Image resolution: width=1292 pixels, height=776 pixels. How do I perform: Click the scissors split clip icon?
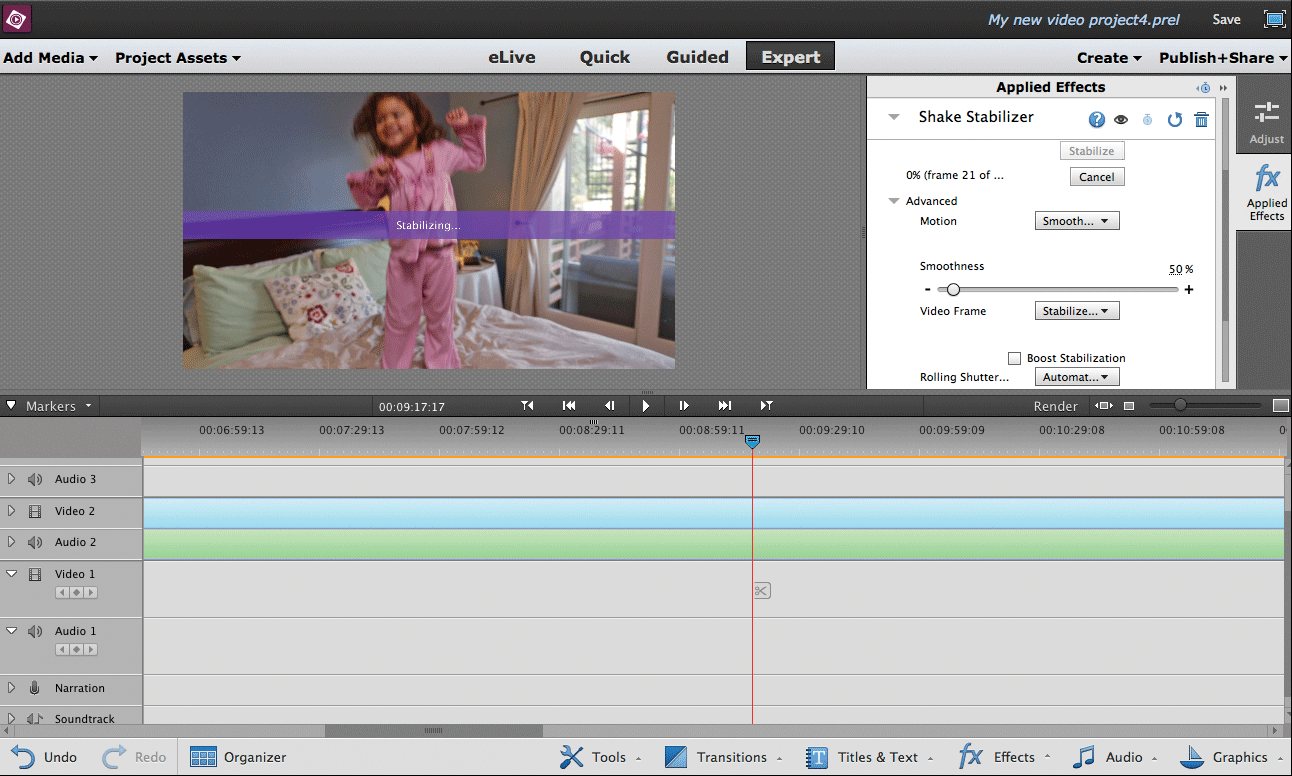(x=762, y=591)
